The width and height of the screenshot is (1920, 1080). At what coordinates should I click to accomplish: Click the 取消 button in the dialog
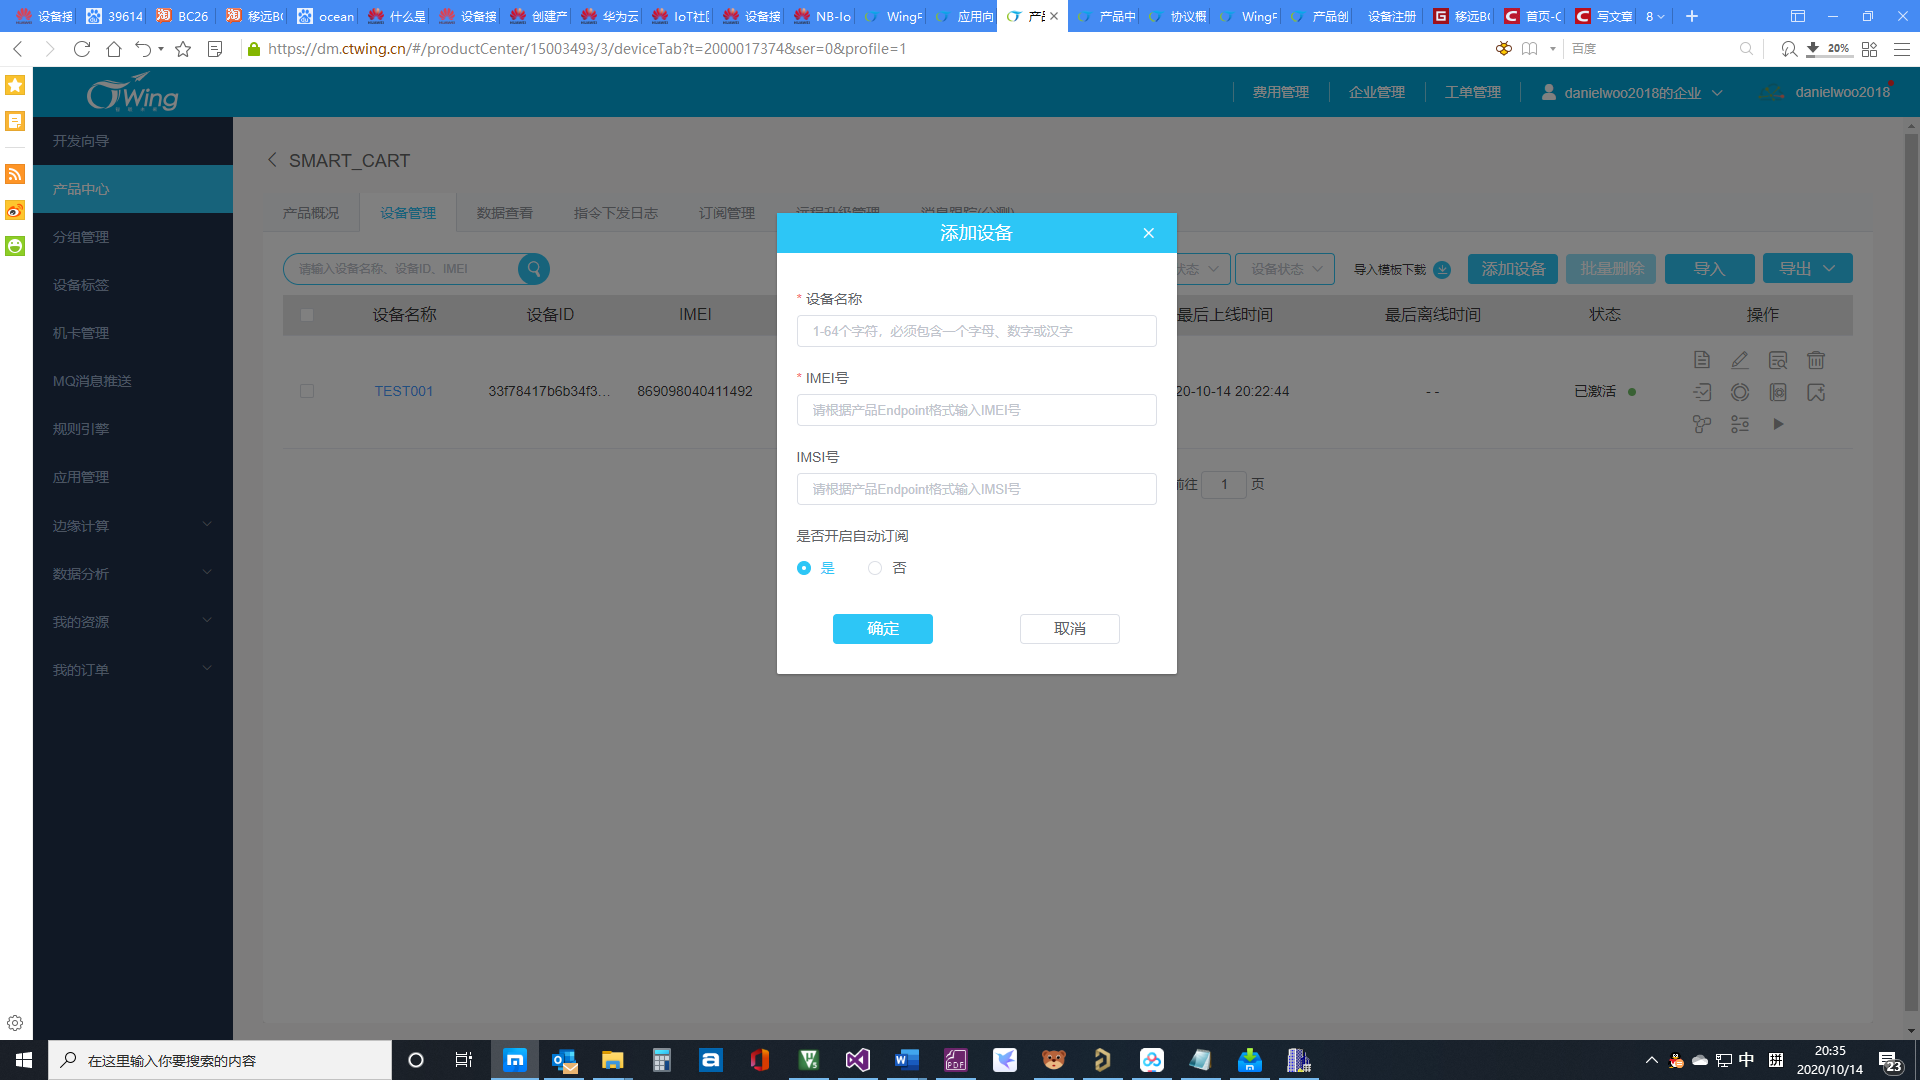tap(1069, 628)
